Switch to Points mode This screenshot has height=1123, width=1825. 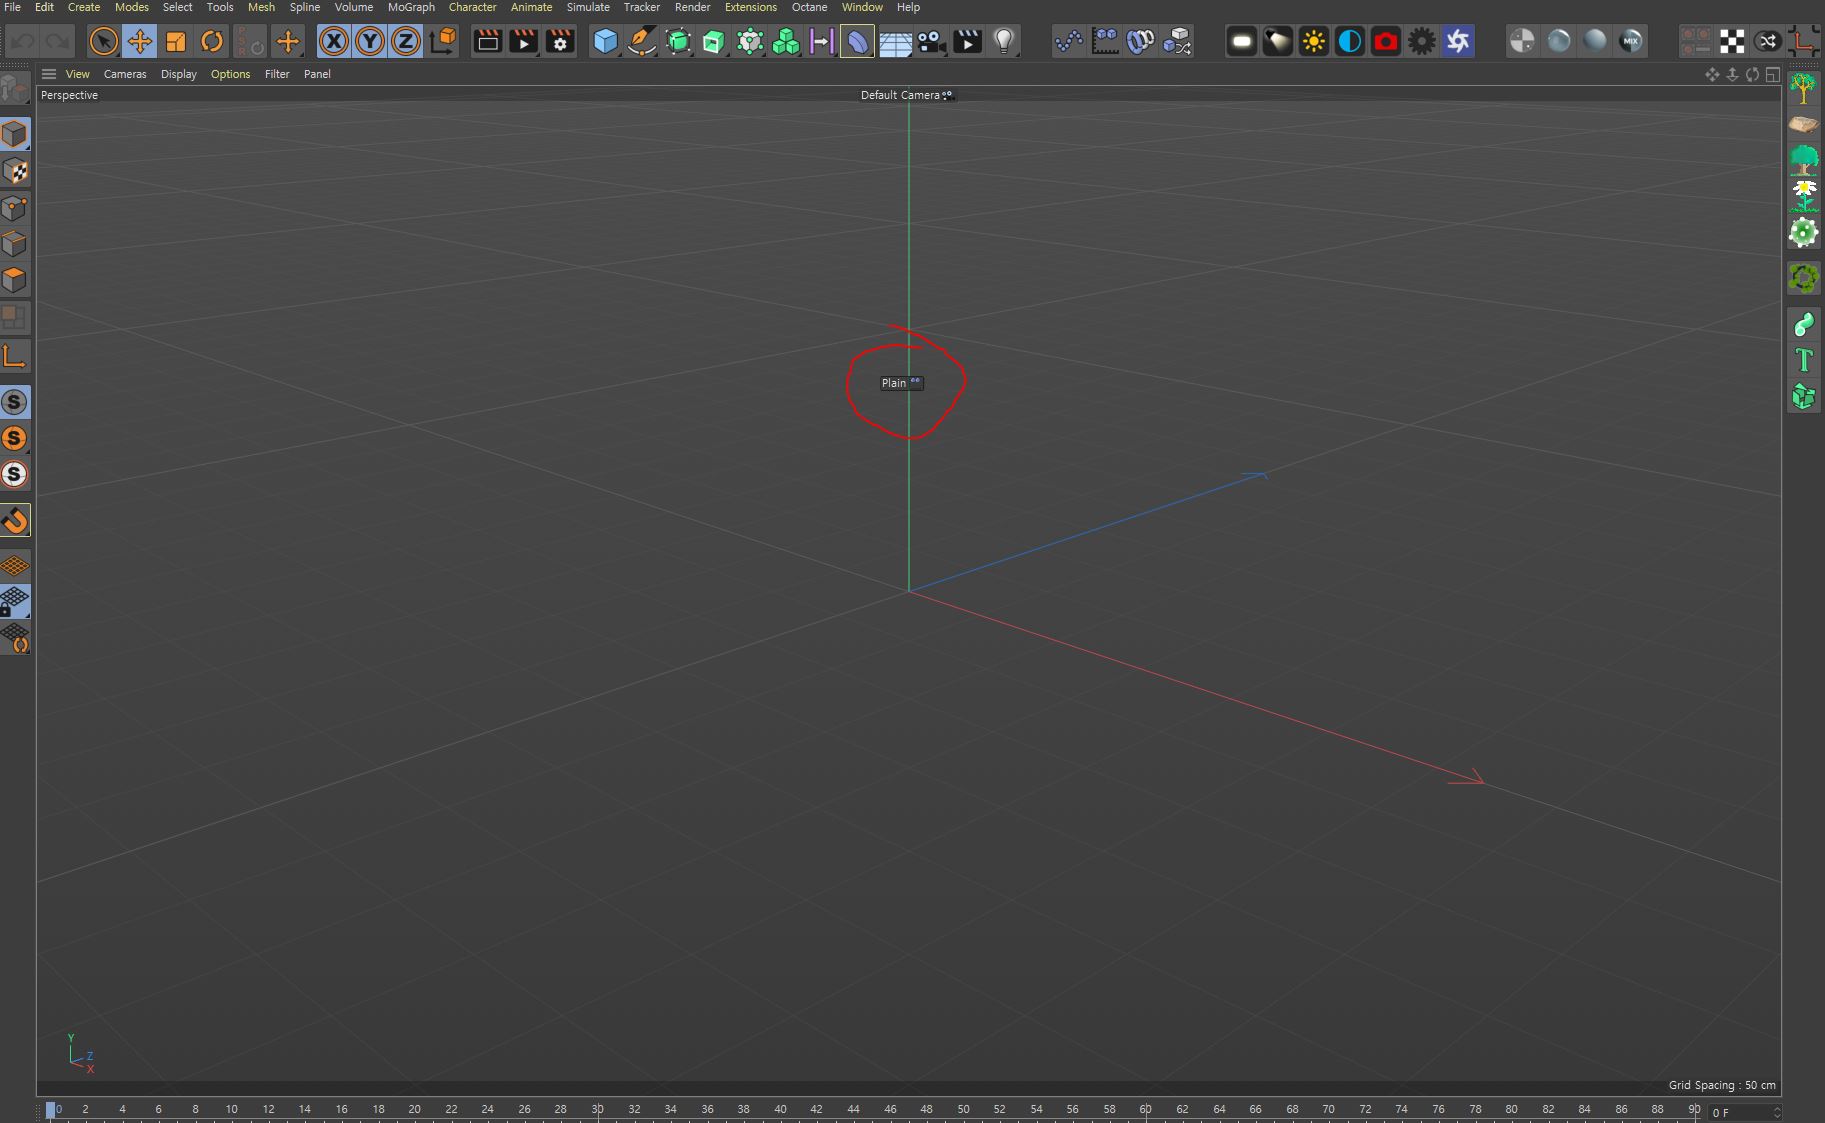click(x=15, y=208)
